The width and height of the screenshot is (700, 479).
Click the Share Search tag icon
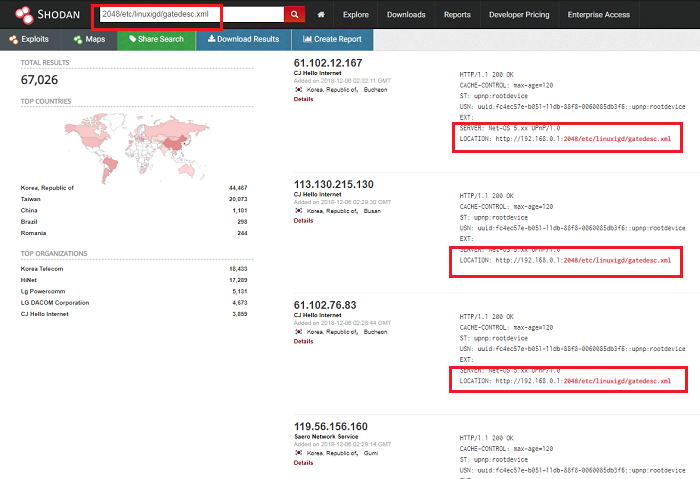pos(133,39)
